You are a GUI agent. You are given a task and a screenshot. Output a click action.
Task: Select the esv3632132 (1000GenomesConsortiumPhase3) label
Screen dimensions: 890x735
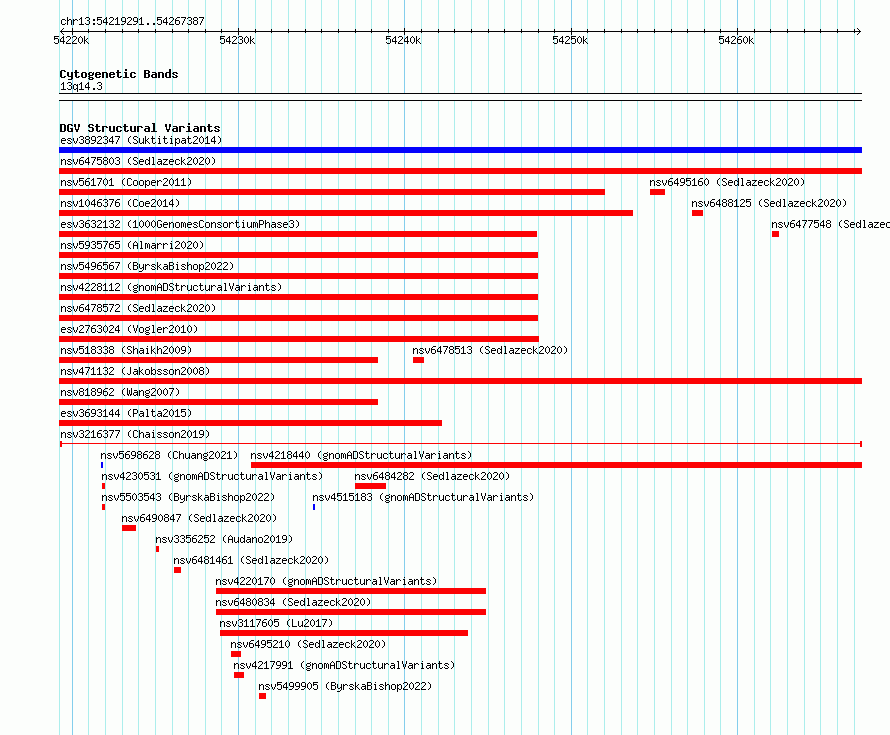click(x=180, y=224)
